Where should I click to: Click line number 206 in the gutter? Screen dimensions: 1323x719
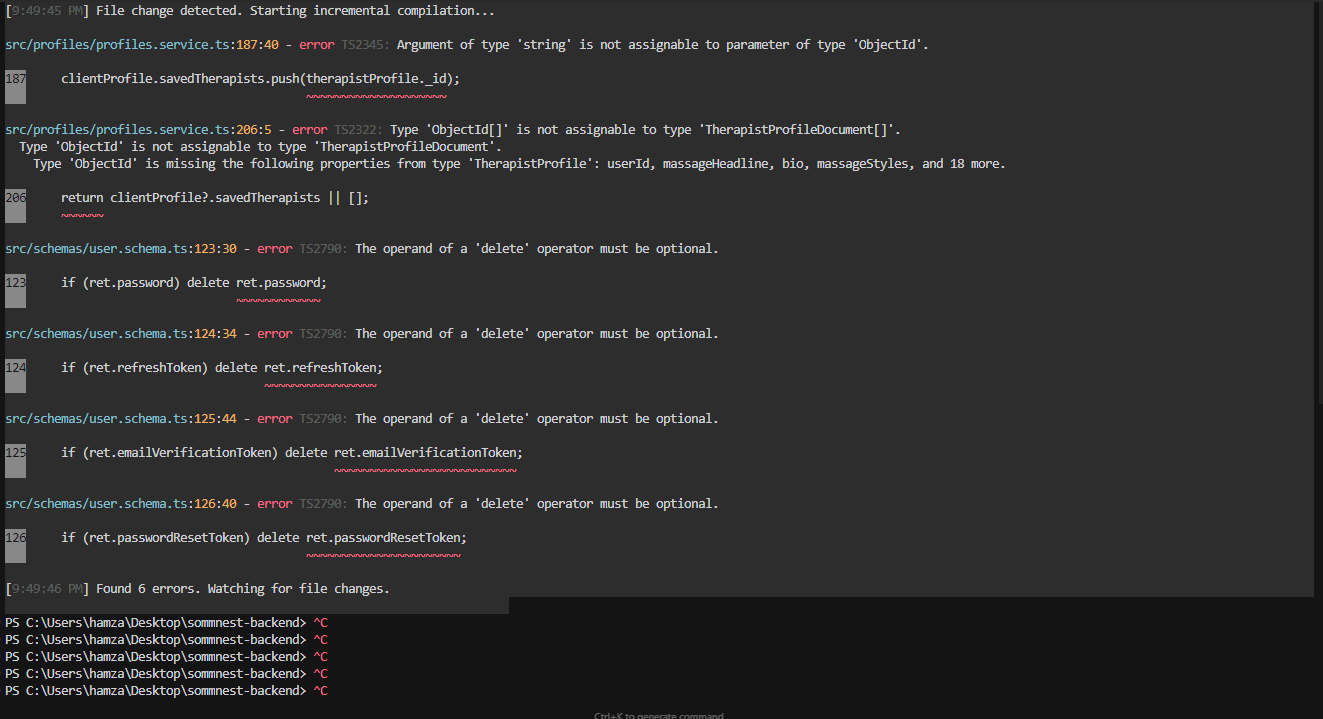coord(16,198)
